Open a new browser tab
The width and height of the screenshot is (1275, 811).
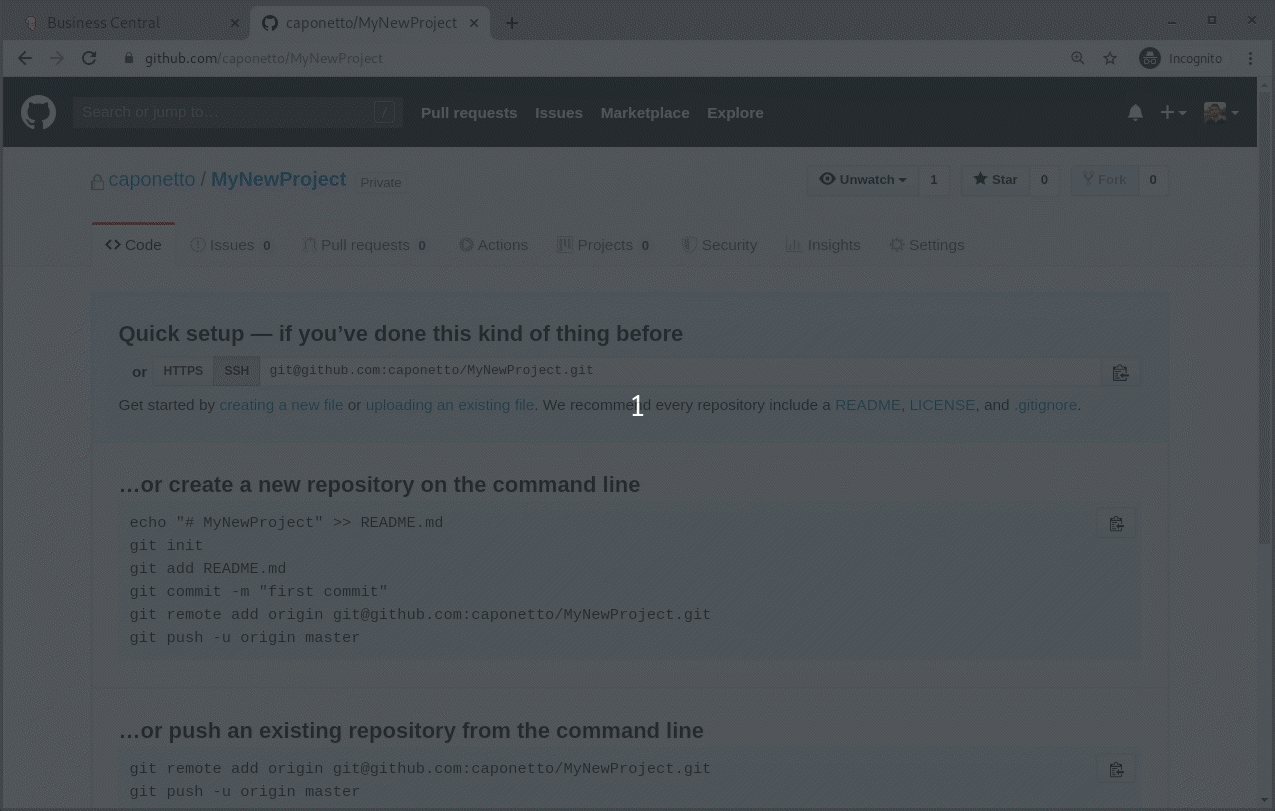[x=512, y=23]
